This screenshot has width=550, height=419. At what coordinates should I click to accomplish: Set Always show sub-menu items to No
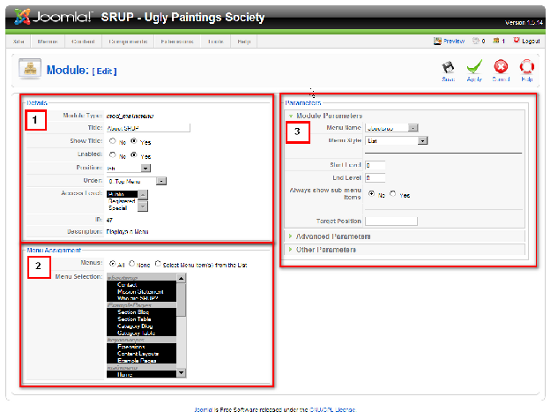coord(371,194)
